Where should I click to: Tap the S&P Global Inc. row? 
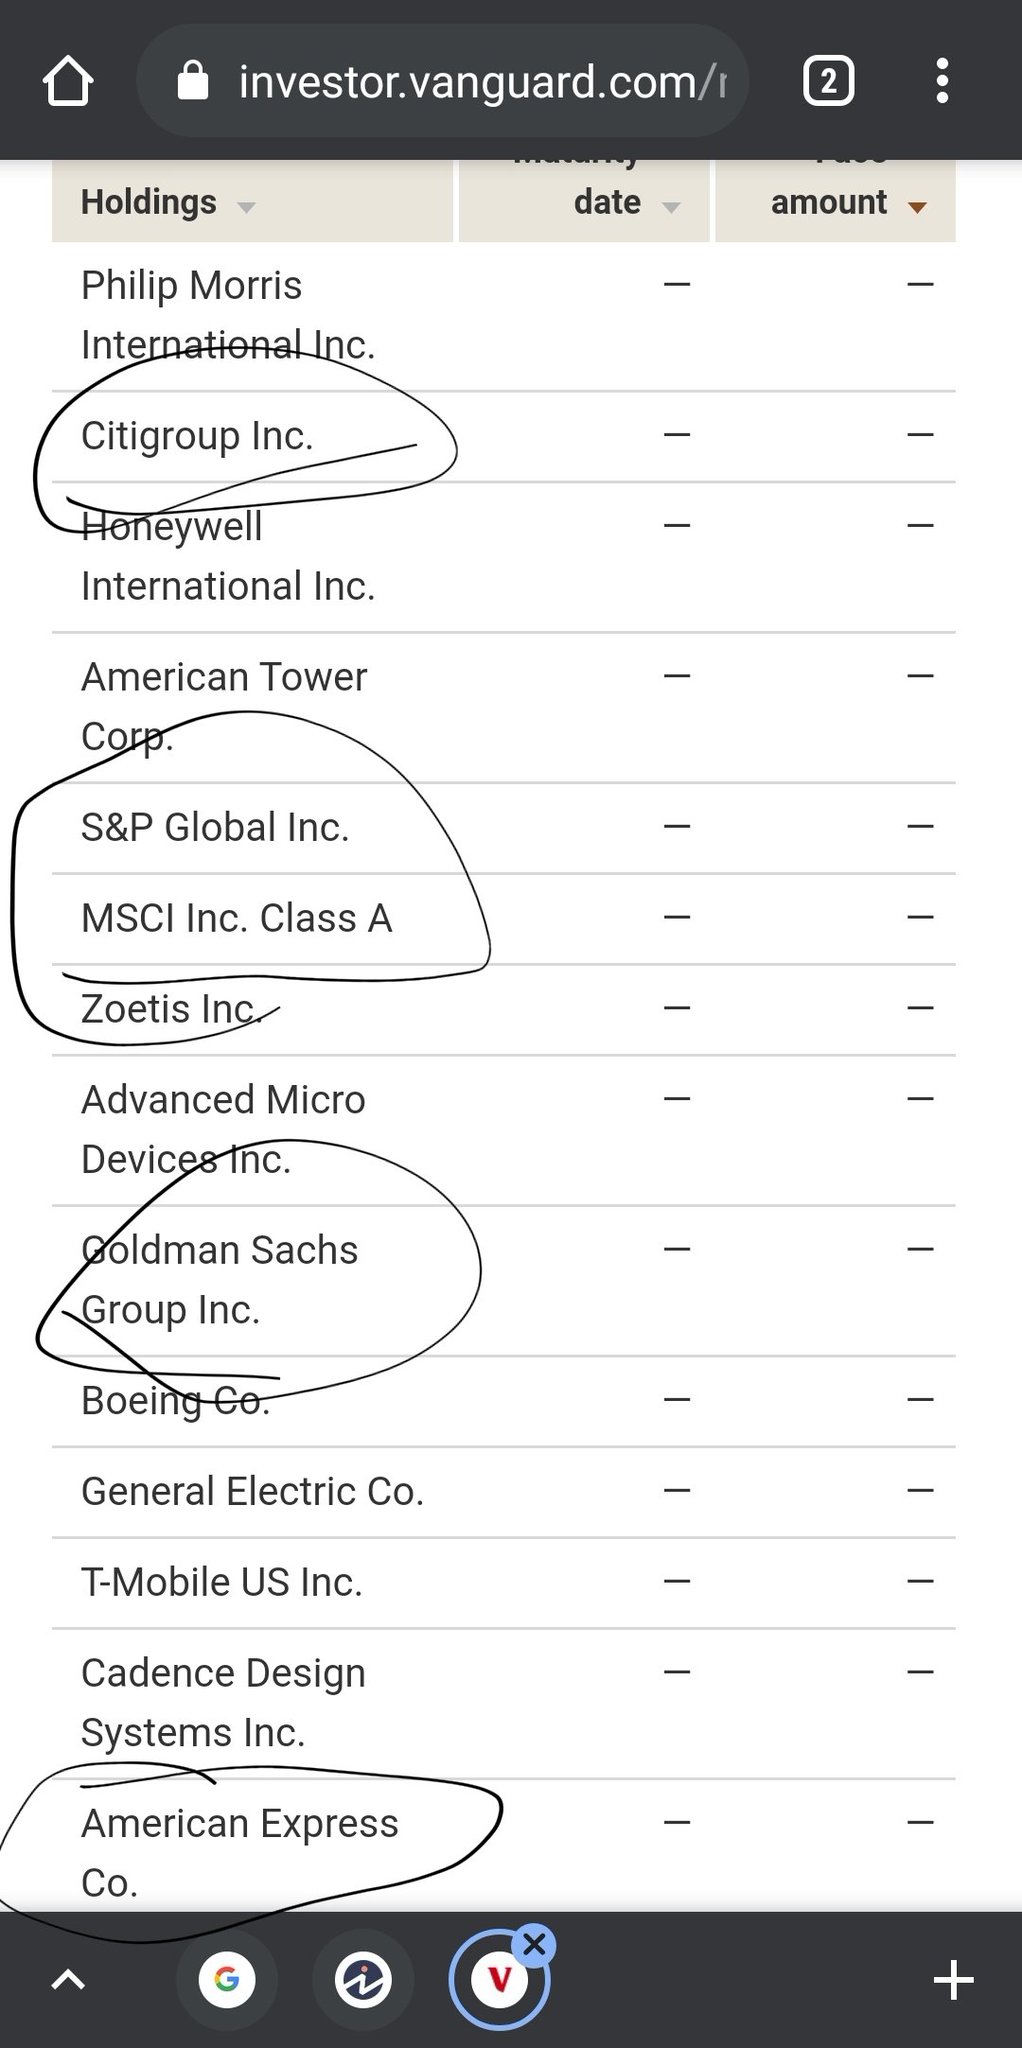(215, 827)
